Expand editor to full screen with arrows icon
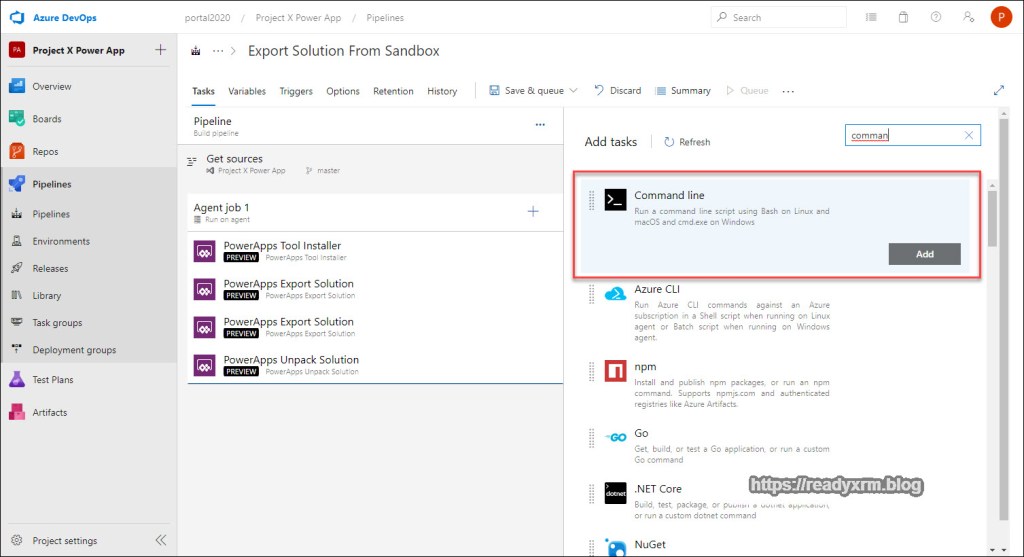This screenshot has width=1024, height=557. point(998,90)
